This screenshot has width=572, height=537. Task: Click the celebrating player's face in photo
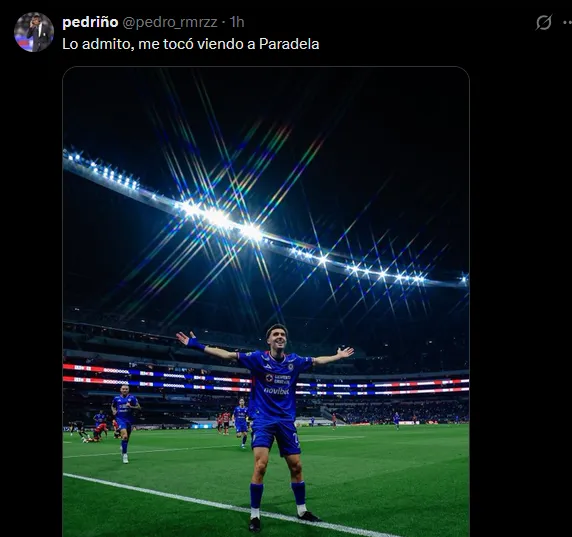(278, 337)
